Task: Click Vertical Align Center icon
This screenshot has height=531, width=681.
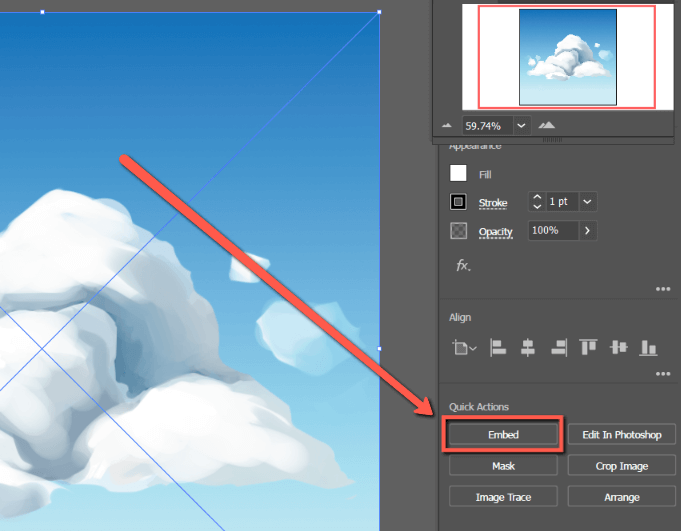Action: tap(618, 347)
